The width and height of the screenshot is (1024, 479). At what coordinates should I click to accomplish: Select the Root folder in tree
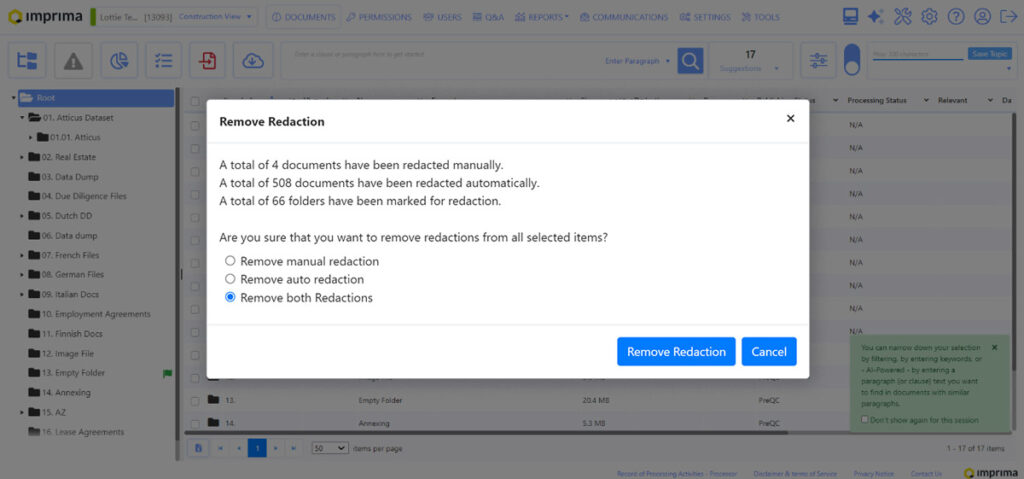tap(96, 98)
